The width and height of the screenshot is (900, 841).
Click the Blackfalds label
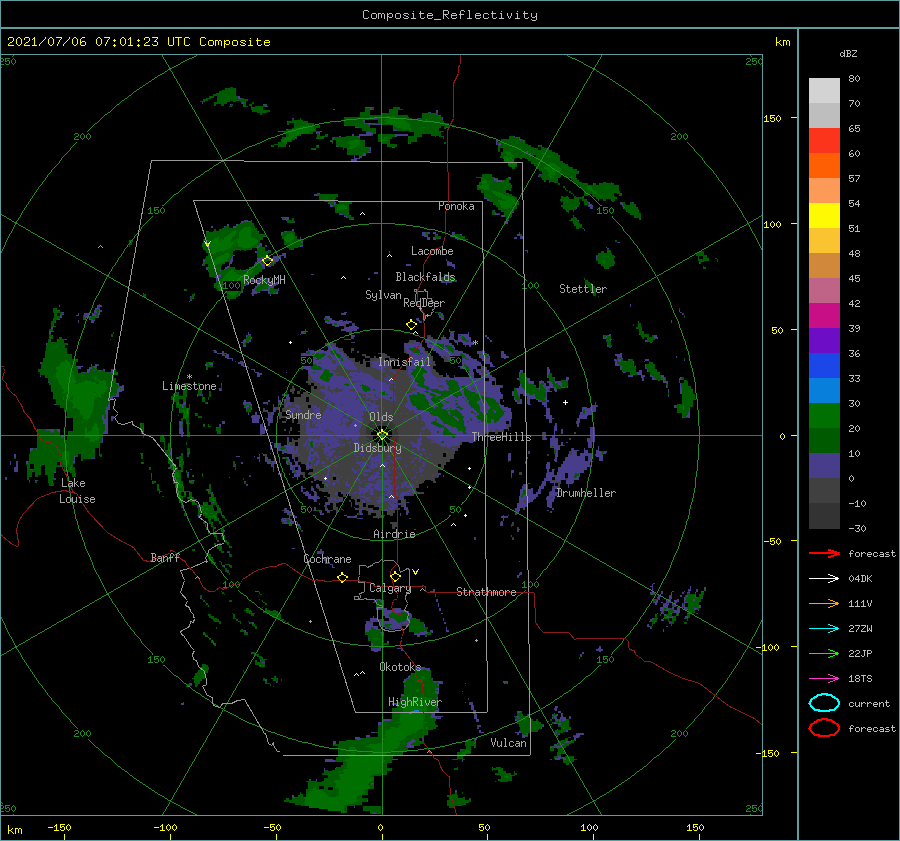pyautogui.click(x=425, y=277)
